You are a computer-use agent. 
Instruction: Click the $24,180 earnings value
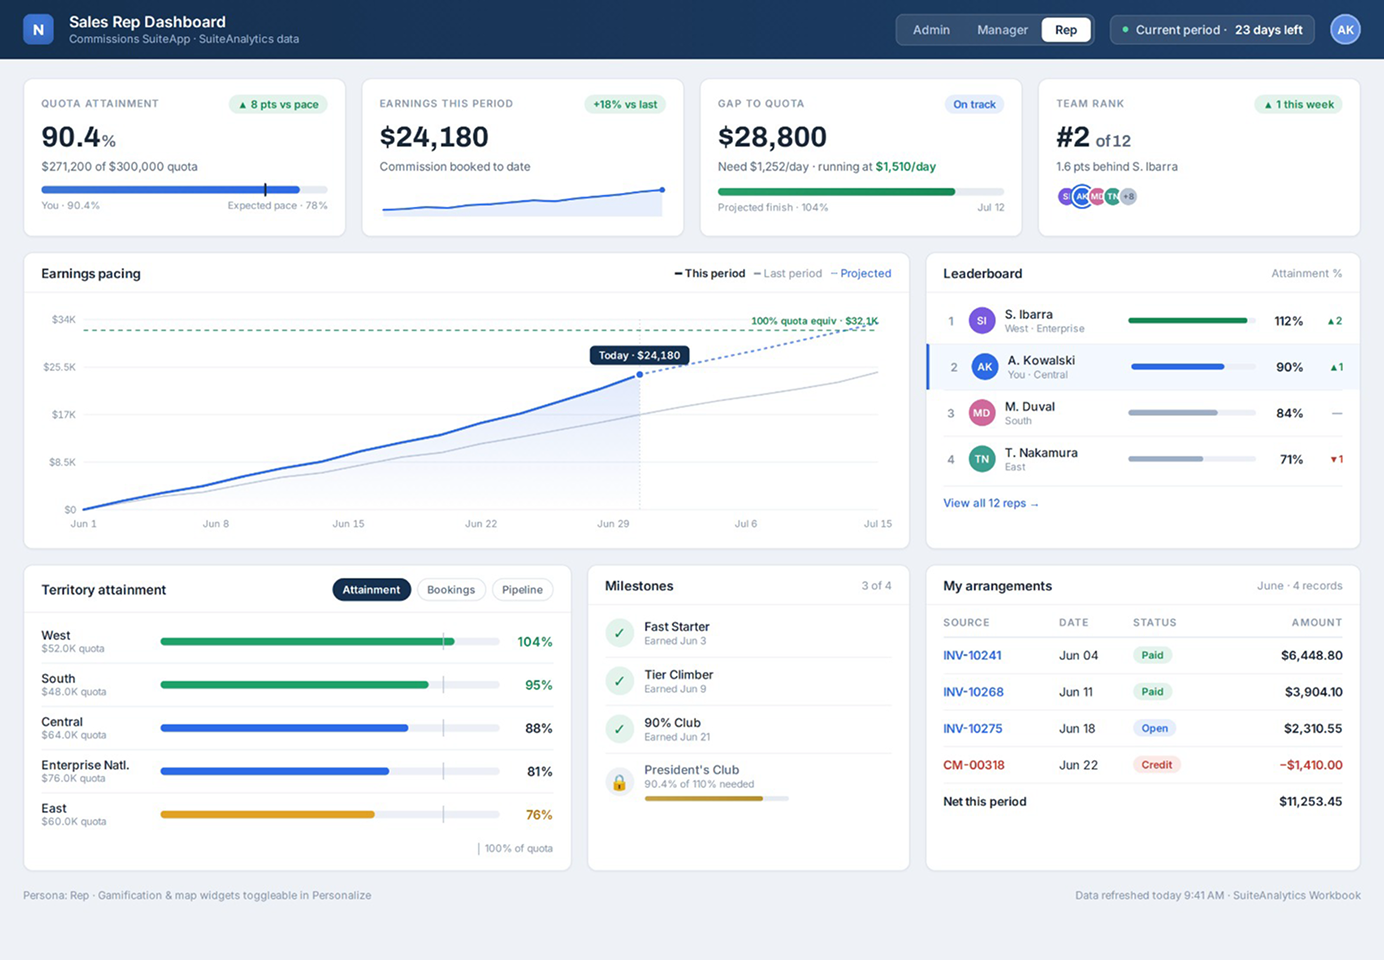pyautogui.click(x=434, y=137)
